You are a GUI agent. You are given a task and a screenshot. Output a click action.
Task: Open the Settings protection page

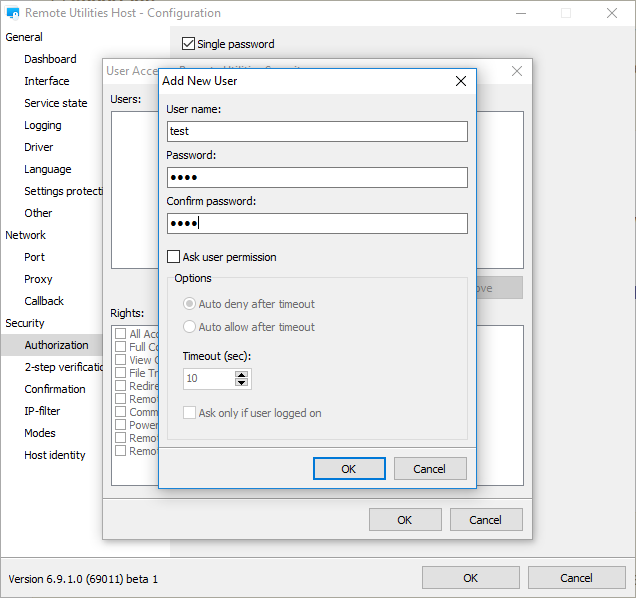coord(63,191)
